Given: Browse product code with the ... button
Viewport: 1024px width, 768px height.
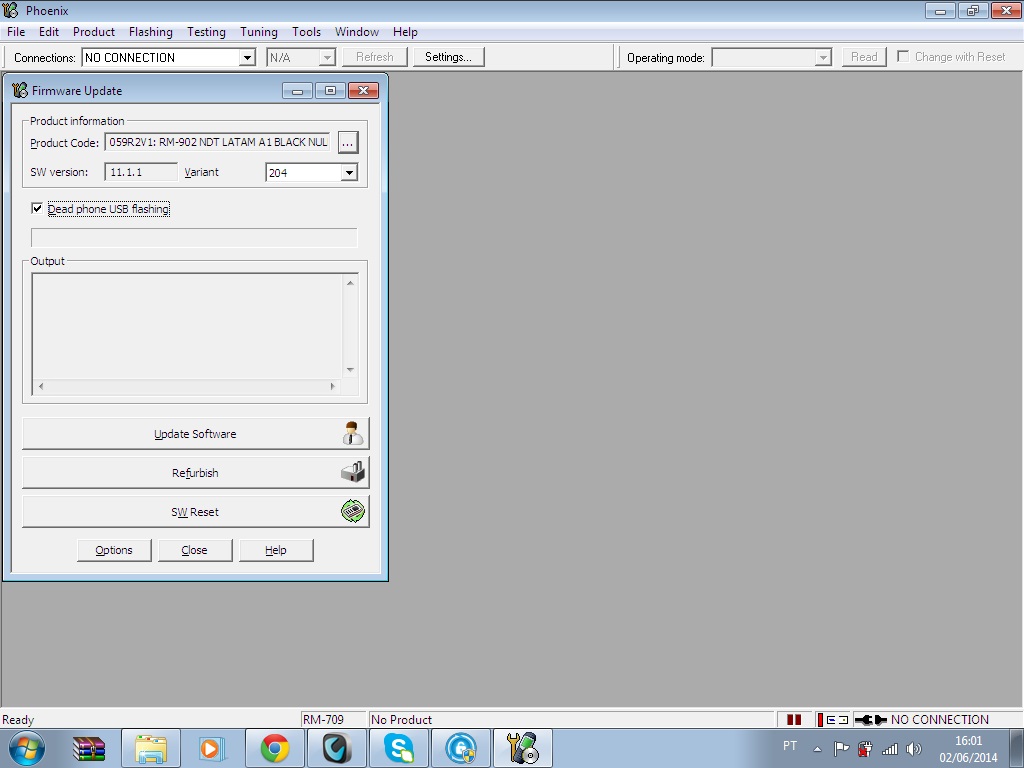Looking at the screenshot, I should (347, 142).
